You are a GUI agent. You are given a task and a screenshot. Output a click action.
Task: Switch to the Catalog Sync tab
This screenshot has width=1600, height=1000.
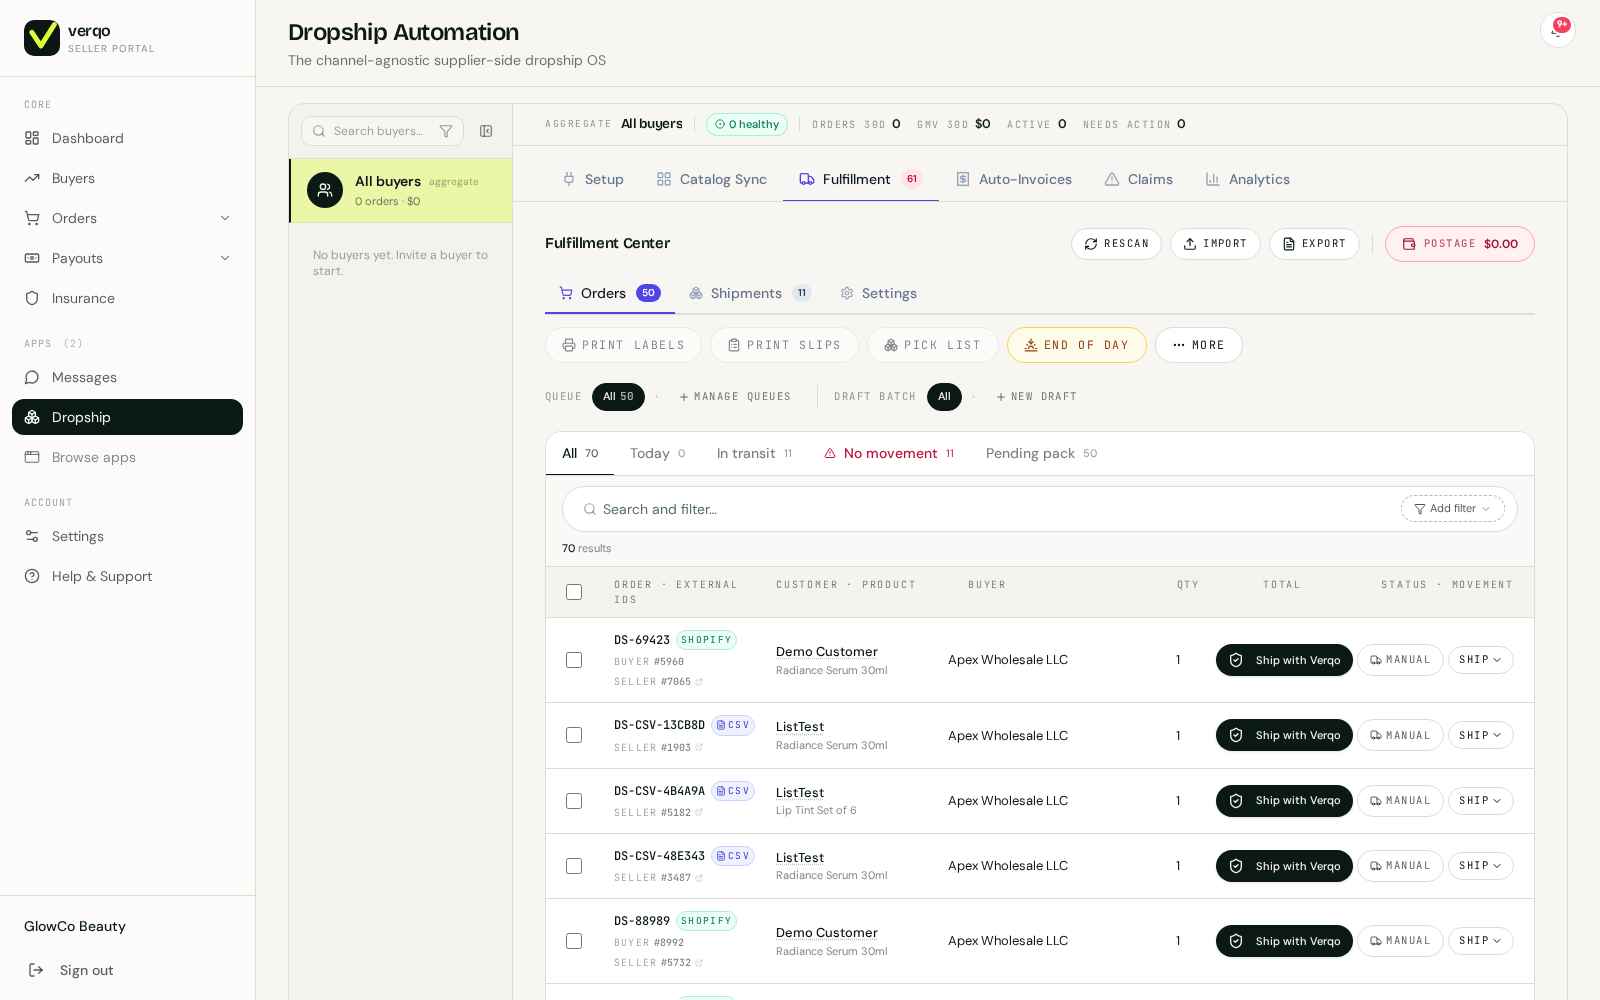tap(712, 179)
